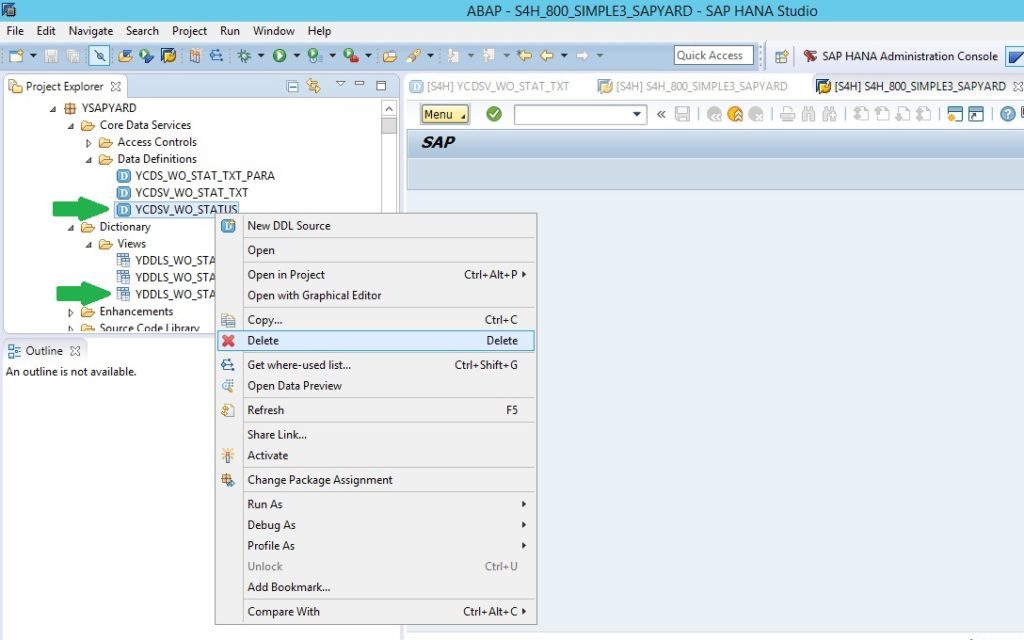Image resolution: width=1024 pixels, height=640 pixels.
Task: Collapse the YSAPYARD package node
Action: [53, 108]
